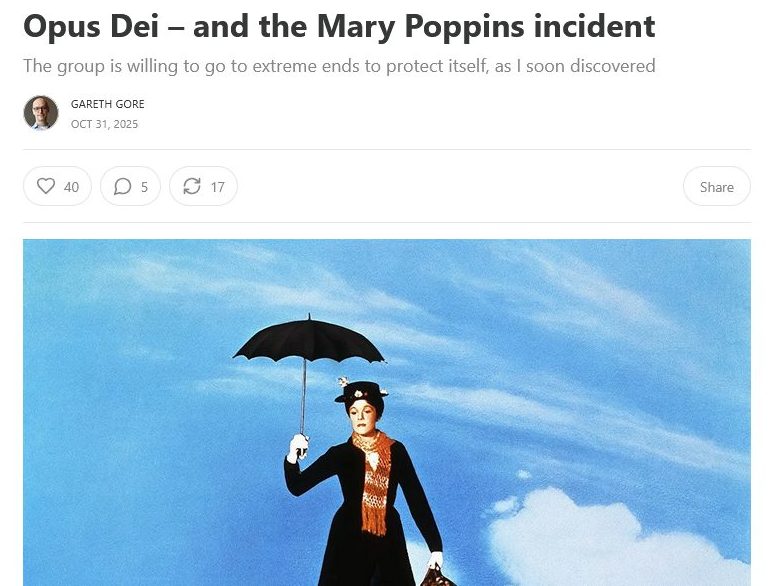The height and width of the screenshot is (586, 770).
Task: Click the like count 40
Action: point(71,187)
